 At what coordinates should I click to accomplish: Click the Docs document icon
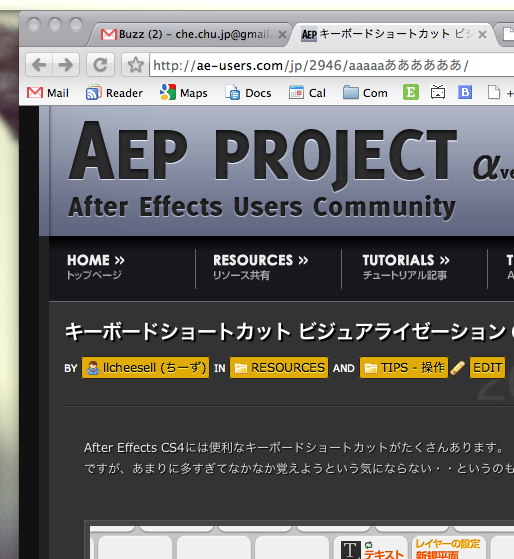(x=232, y=93)
